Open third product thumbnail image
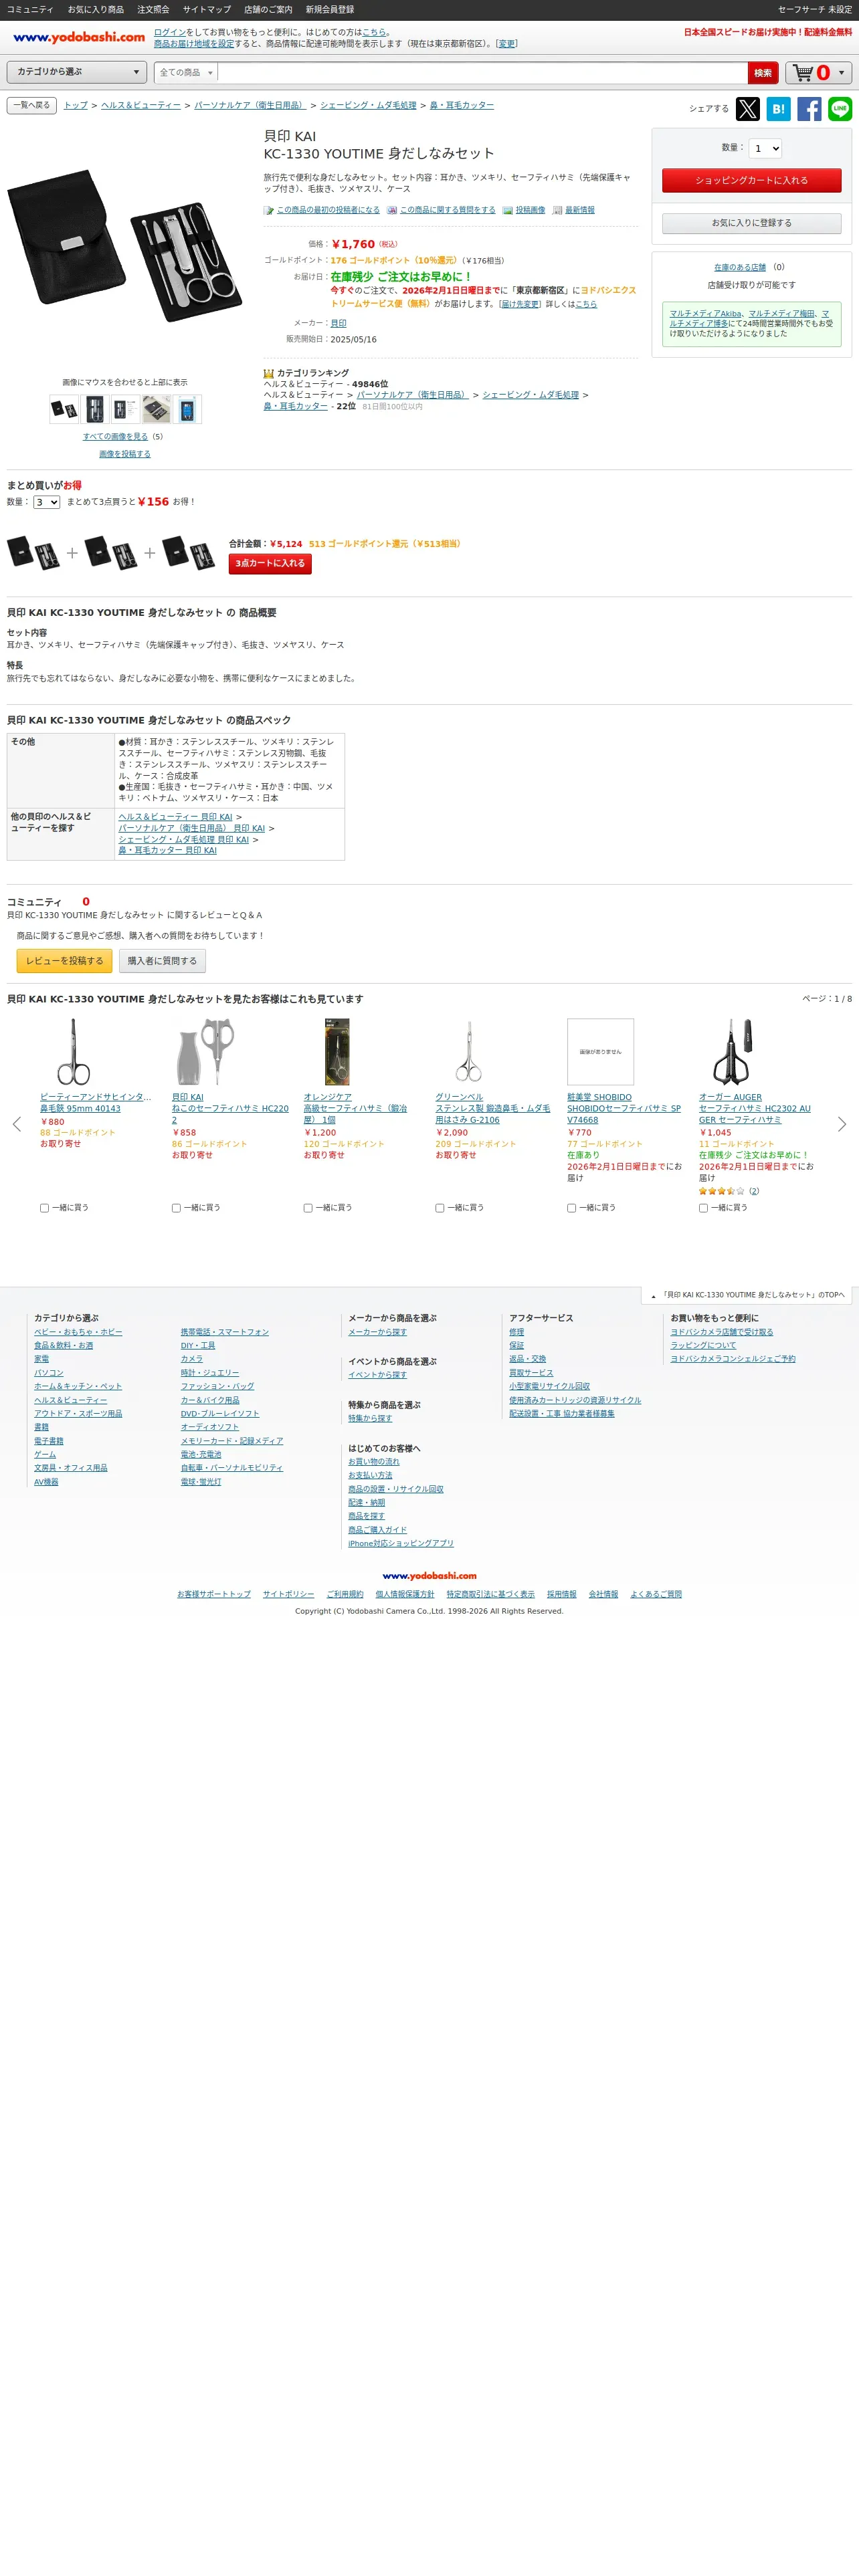Viewport: 859px width, 2576px height. coord(125,409)
